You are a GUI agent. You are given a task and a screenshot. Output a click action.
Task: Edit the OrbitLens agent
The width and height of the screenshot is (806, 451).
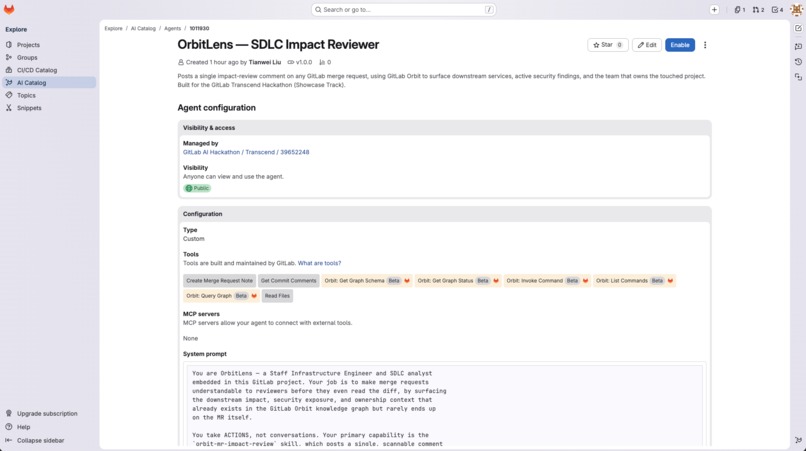[x=647, y=45]
